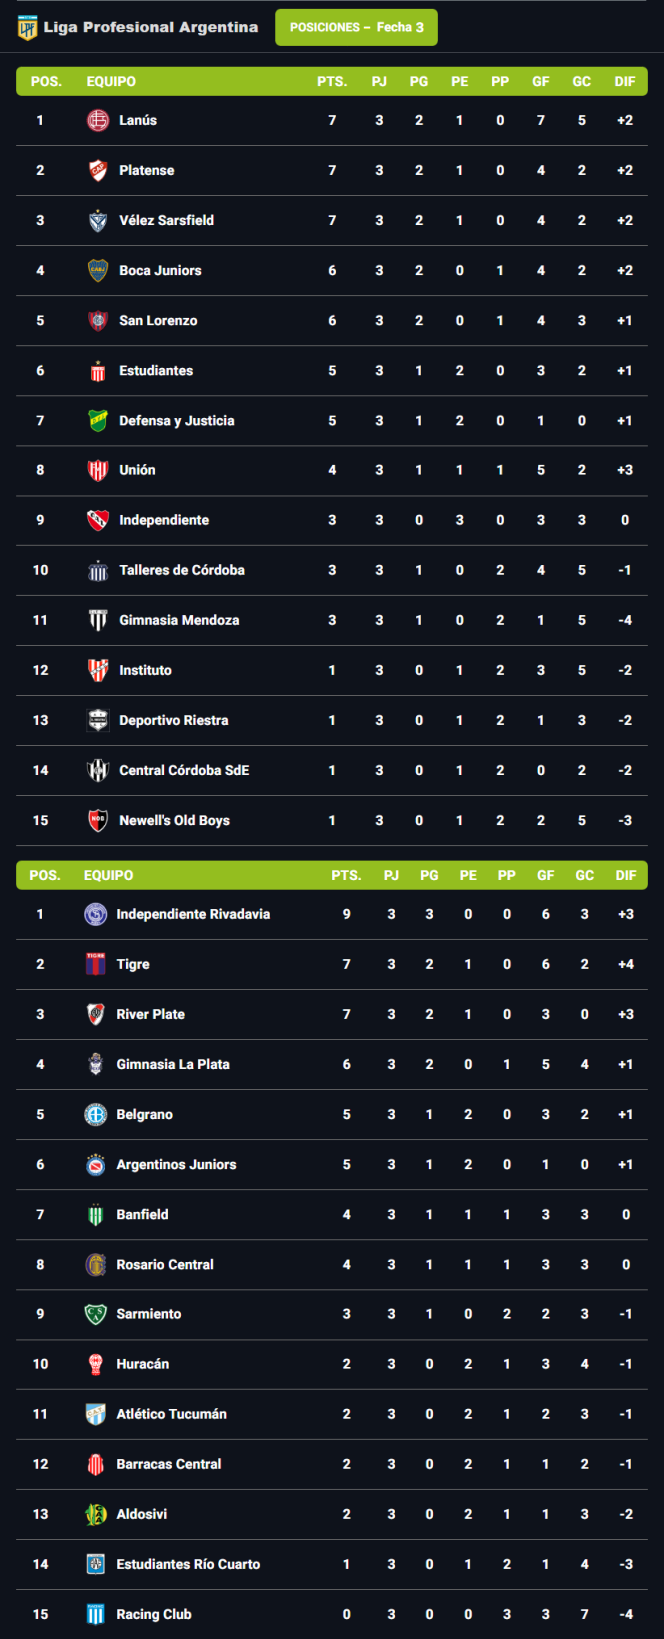Click the Tigre team badge

(x=95, y=964)
